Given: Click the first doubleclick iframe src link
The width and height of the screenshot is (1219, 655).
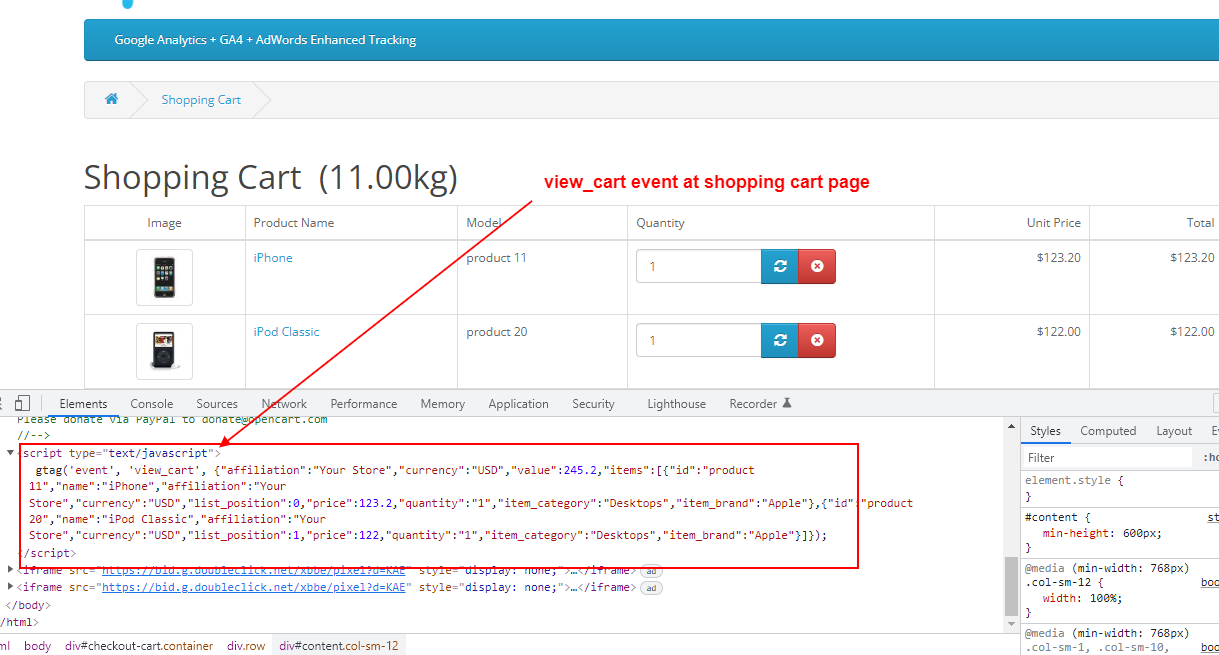Looking at the screenshot, I should tap(254, 570).
